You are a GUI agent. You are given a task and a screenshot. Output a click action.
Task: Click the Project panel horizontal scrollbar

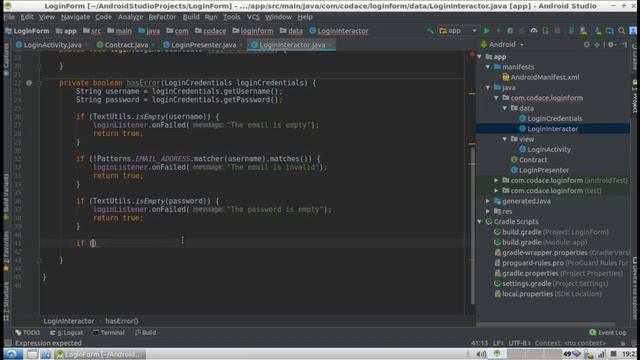545,324
